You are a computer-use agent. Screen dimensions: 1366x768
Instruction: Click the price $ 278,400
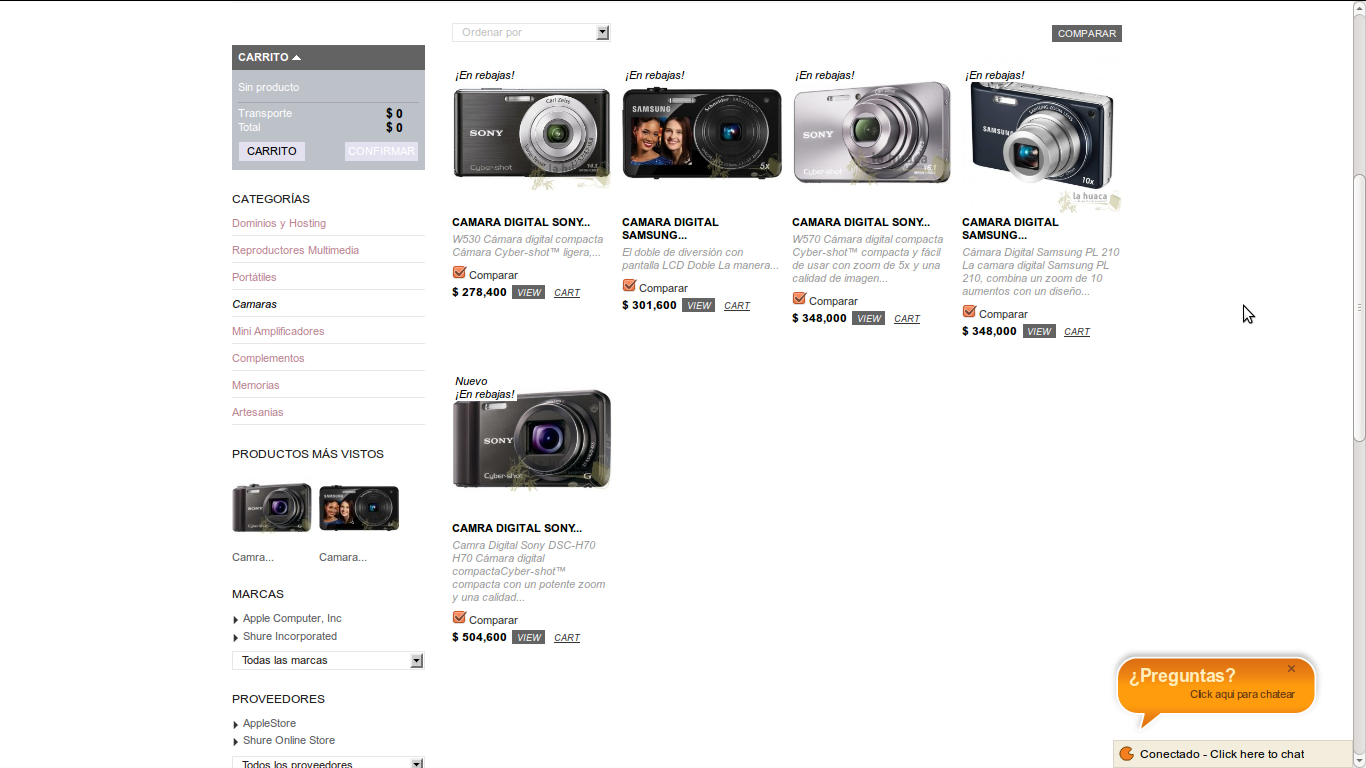[x=479, y=293]
